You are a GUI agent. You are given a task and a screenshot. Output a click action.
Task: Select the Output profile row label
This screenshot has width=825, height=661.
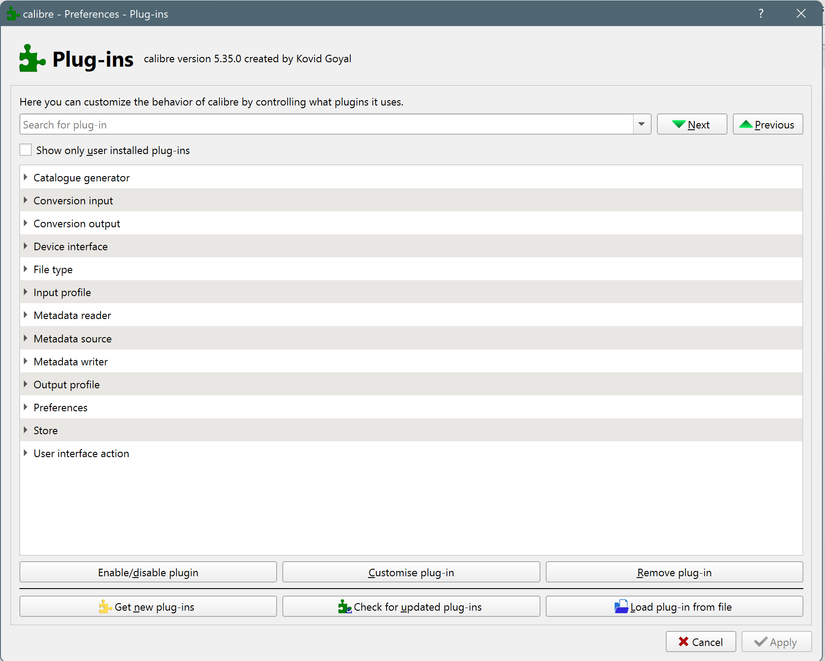point(66,385)
